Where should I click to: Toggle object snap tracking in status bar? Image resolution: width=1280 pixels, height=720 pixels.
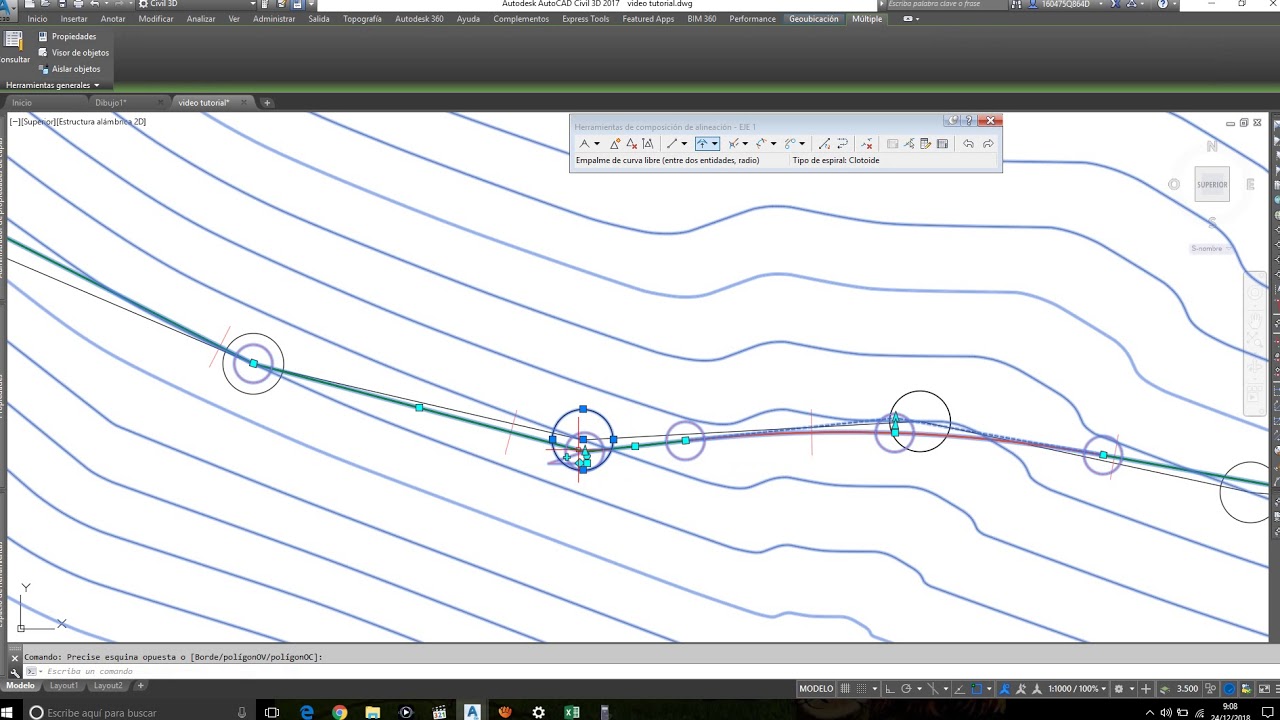click(x=960, y=688)
